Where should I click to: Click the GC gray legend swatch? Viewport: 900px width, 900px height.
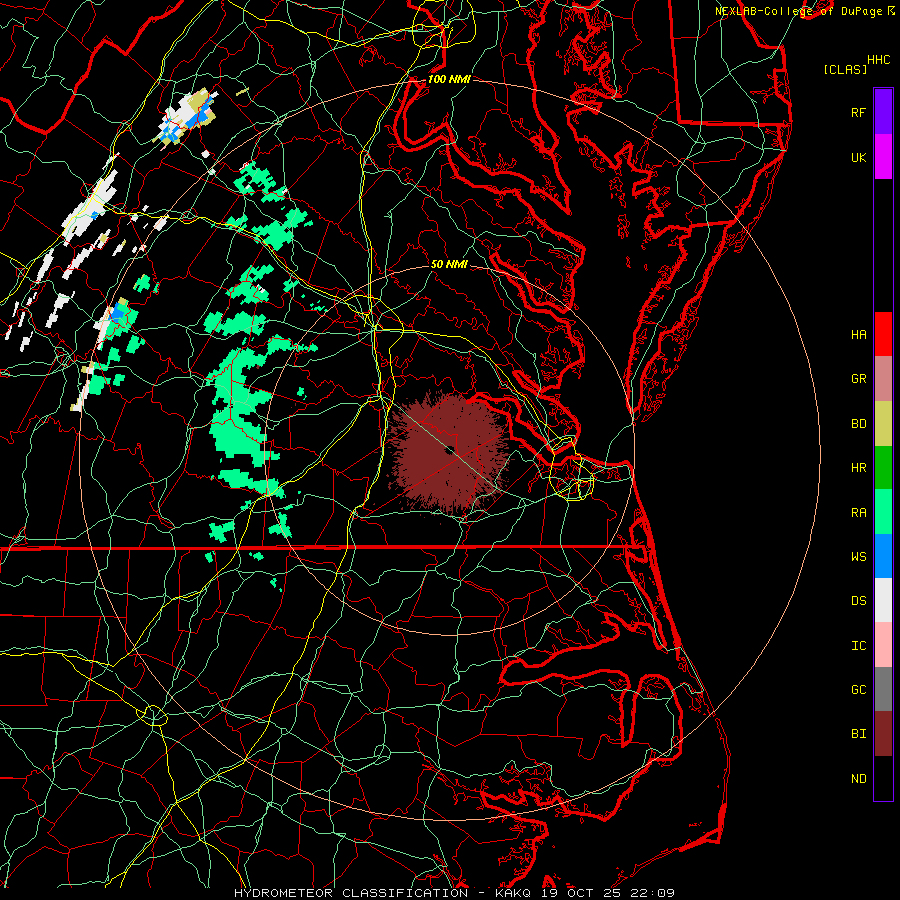pos(883,689)
